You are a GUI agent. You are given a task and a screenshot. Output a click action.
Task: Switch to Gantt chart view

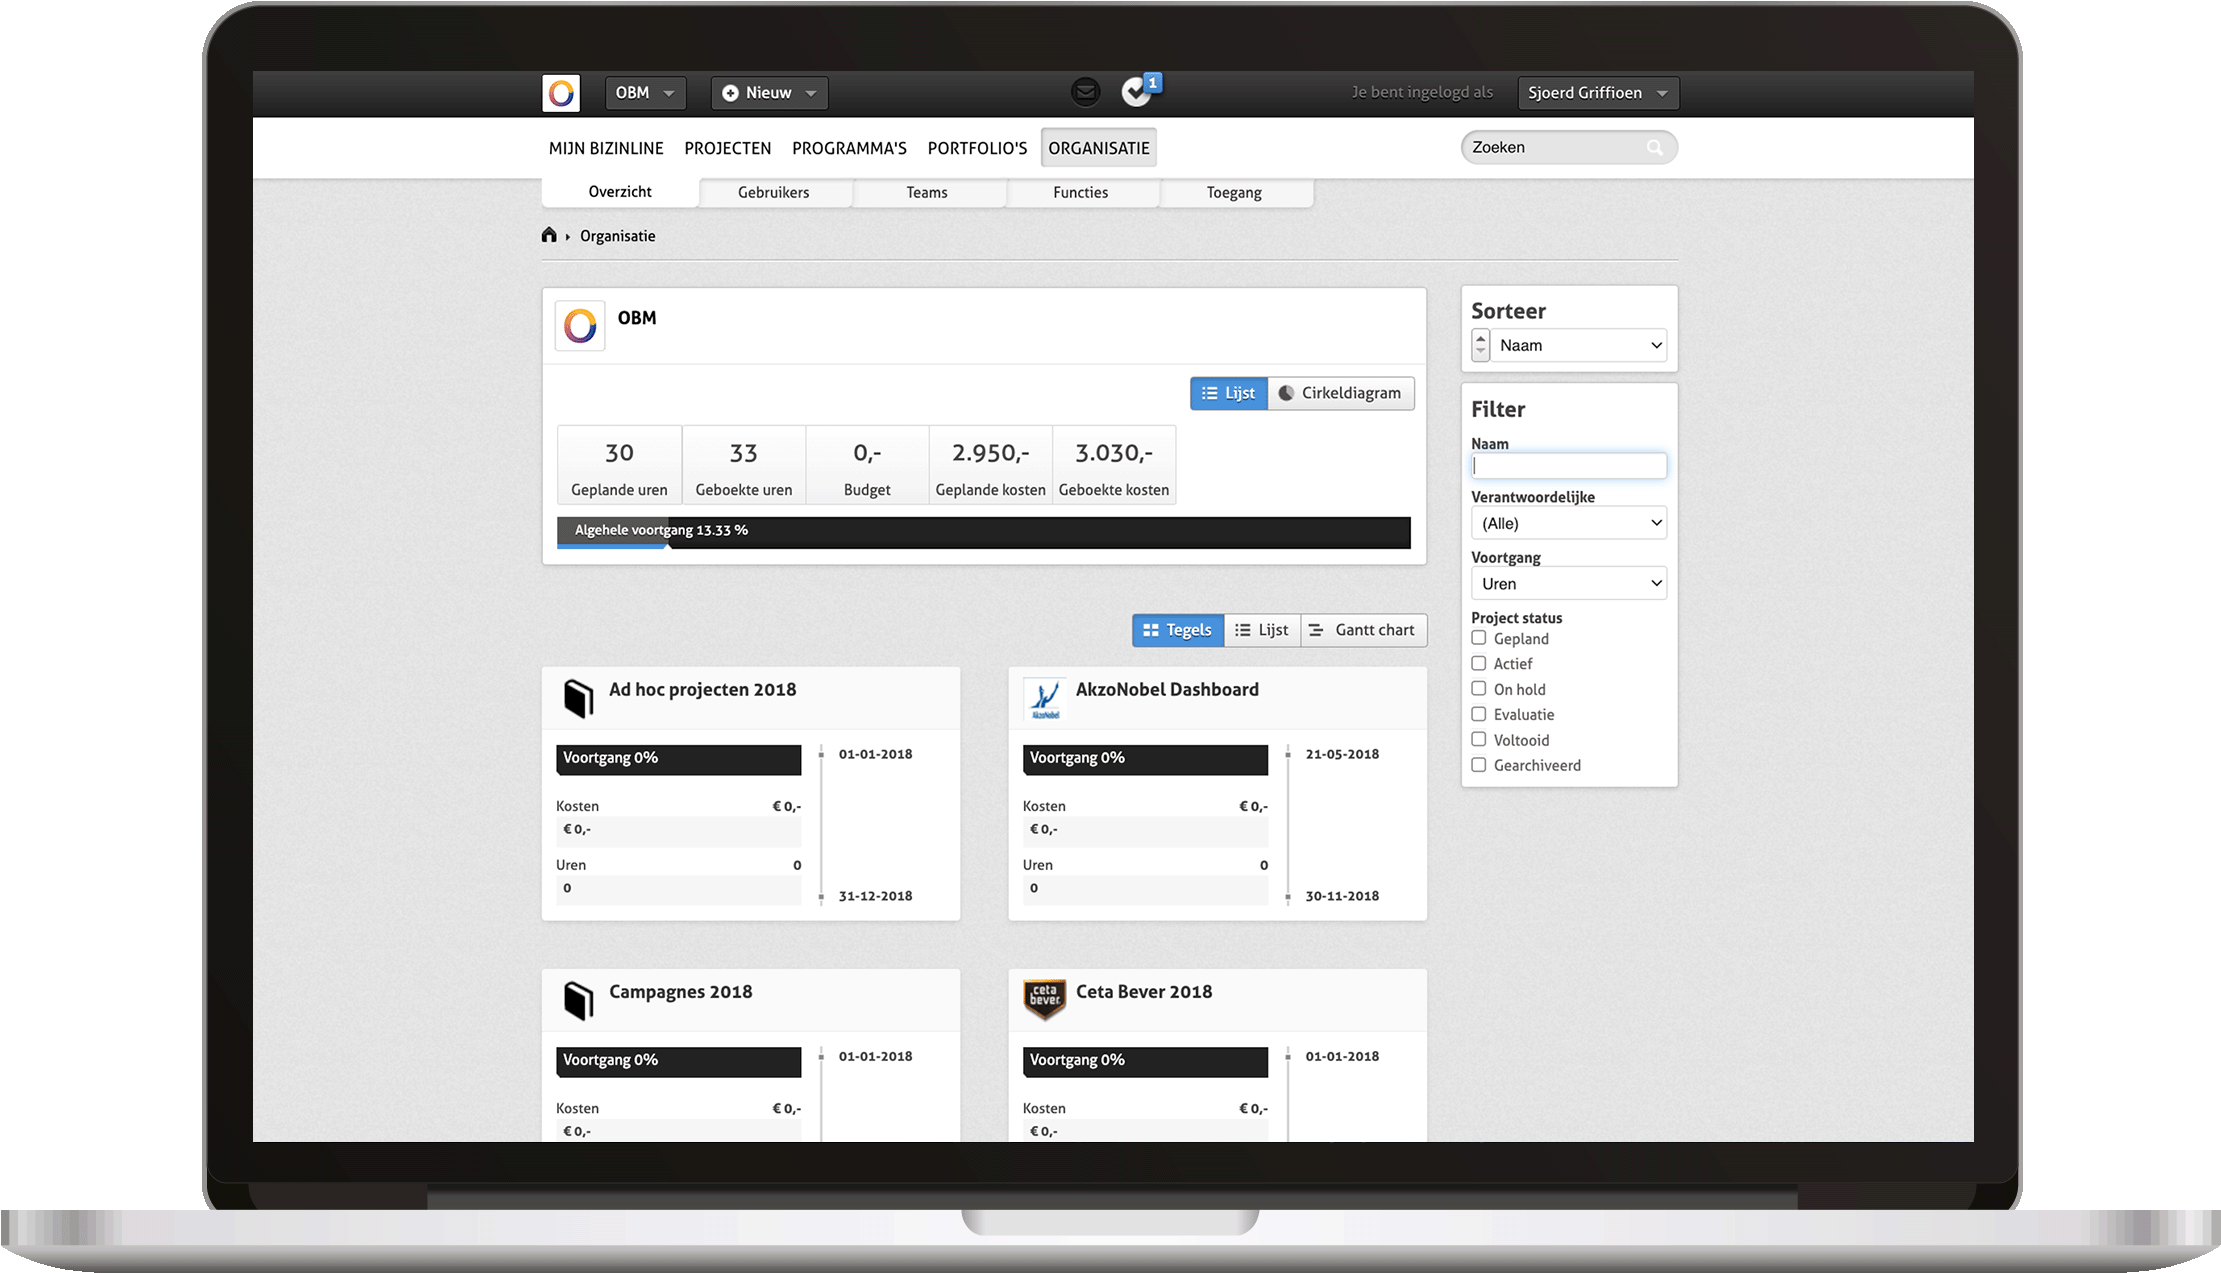(x=1364, y=630)
